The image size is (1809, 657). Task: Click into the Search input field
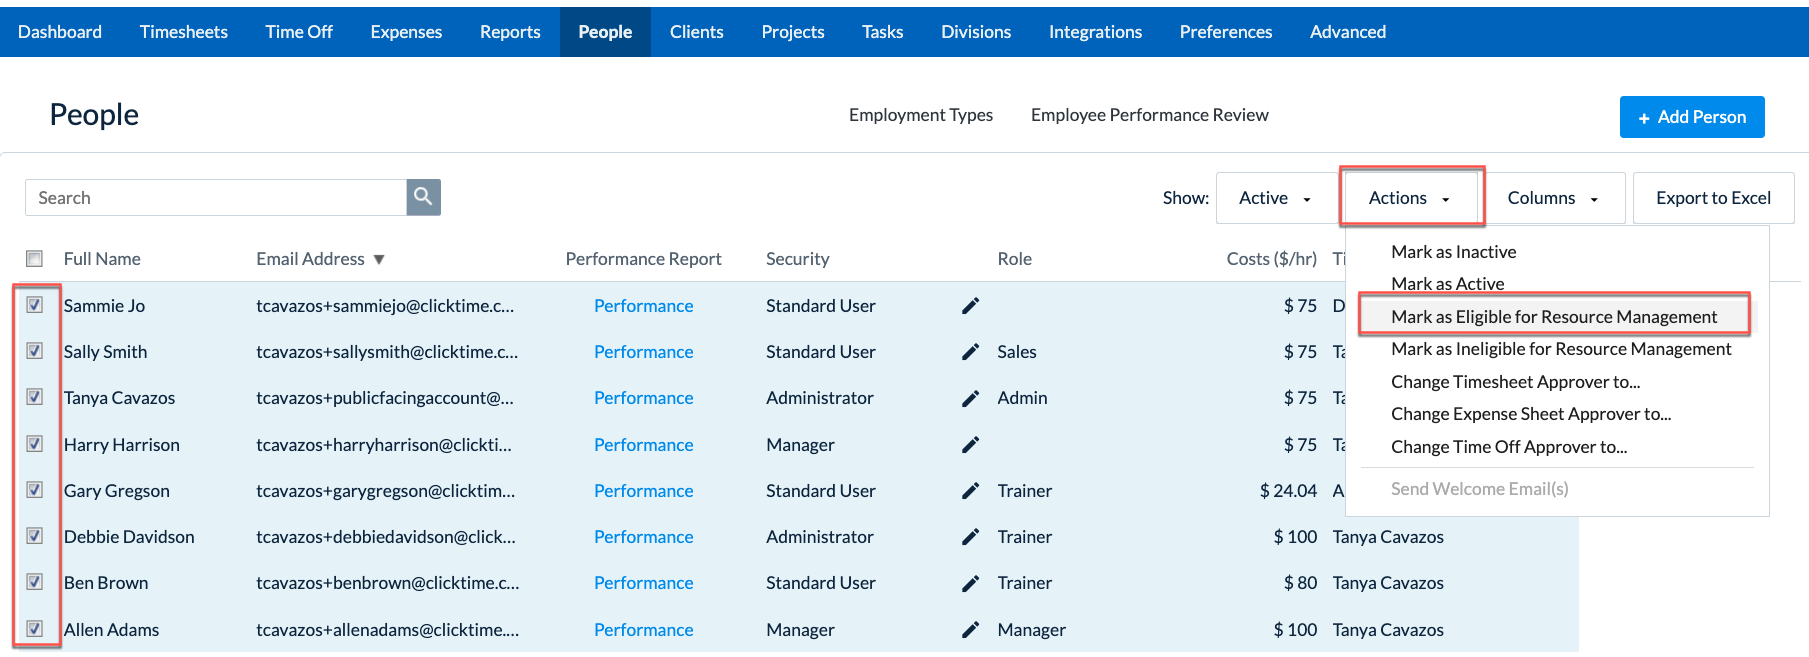[216, 198]
